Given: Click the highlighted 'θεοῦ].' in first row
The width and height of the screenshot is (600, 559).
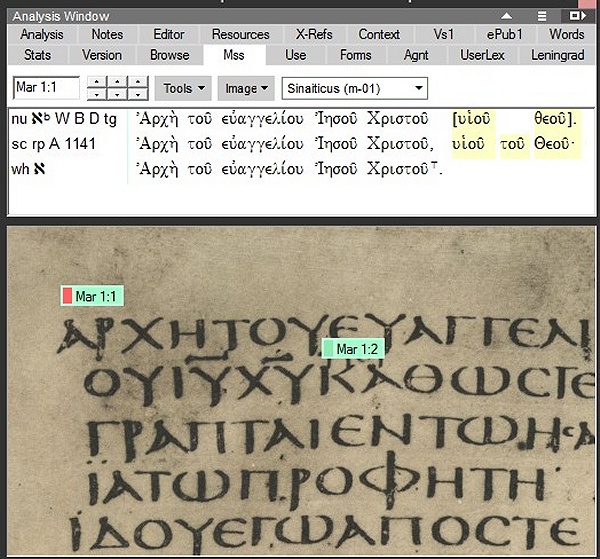Looking at the screenshot, I should [555, 119].
